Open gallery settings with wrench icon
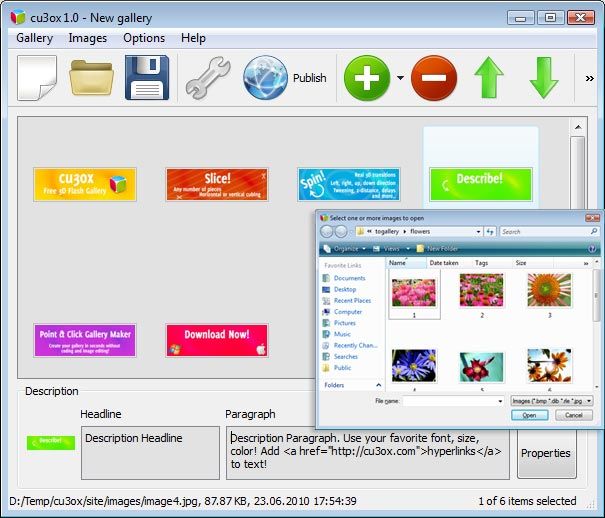This screenshot has width=605, height=518. click(208, 78)
